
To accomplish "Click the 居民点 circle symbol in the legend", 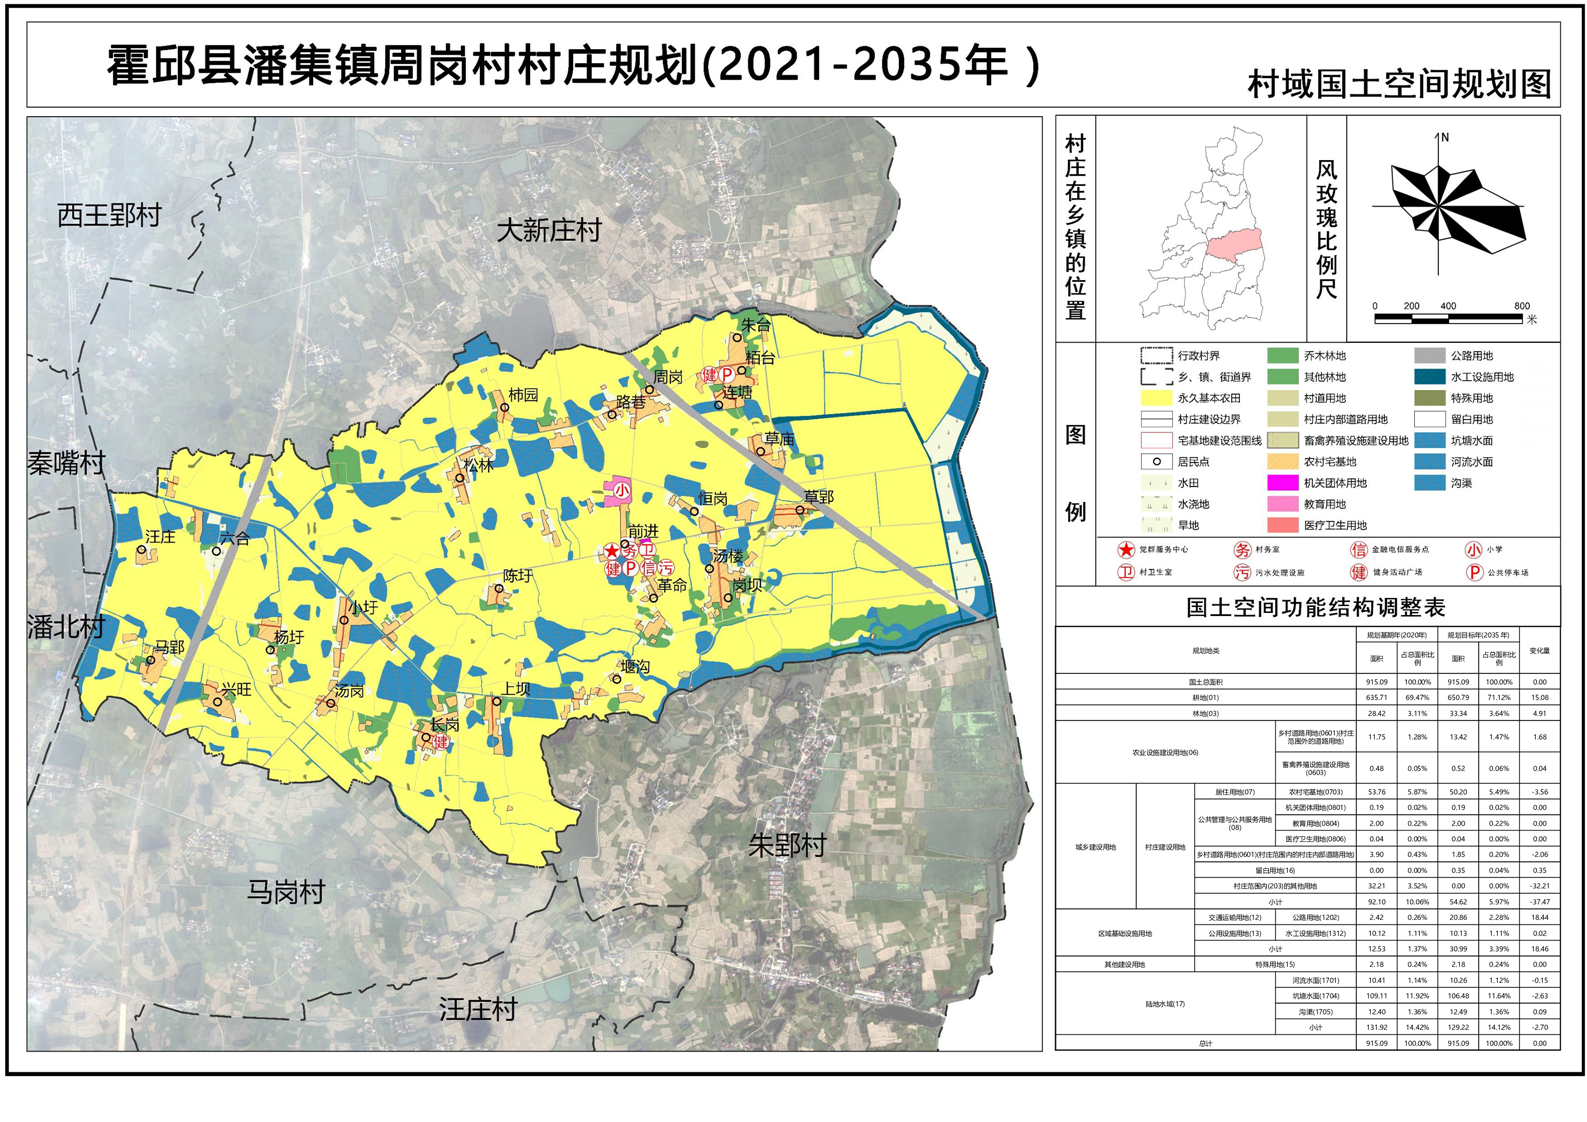I will (x=1156, y=462).
